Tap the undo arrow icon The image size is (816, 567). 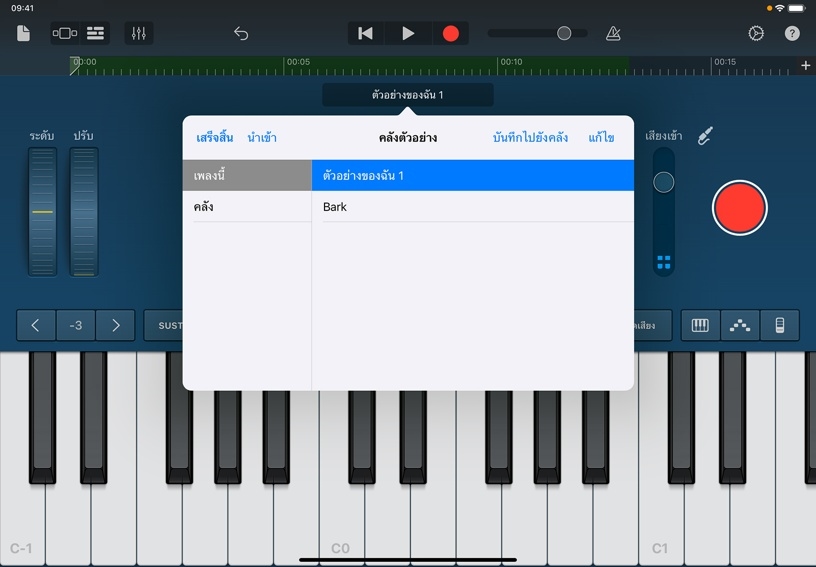tap(241, 33)
